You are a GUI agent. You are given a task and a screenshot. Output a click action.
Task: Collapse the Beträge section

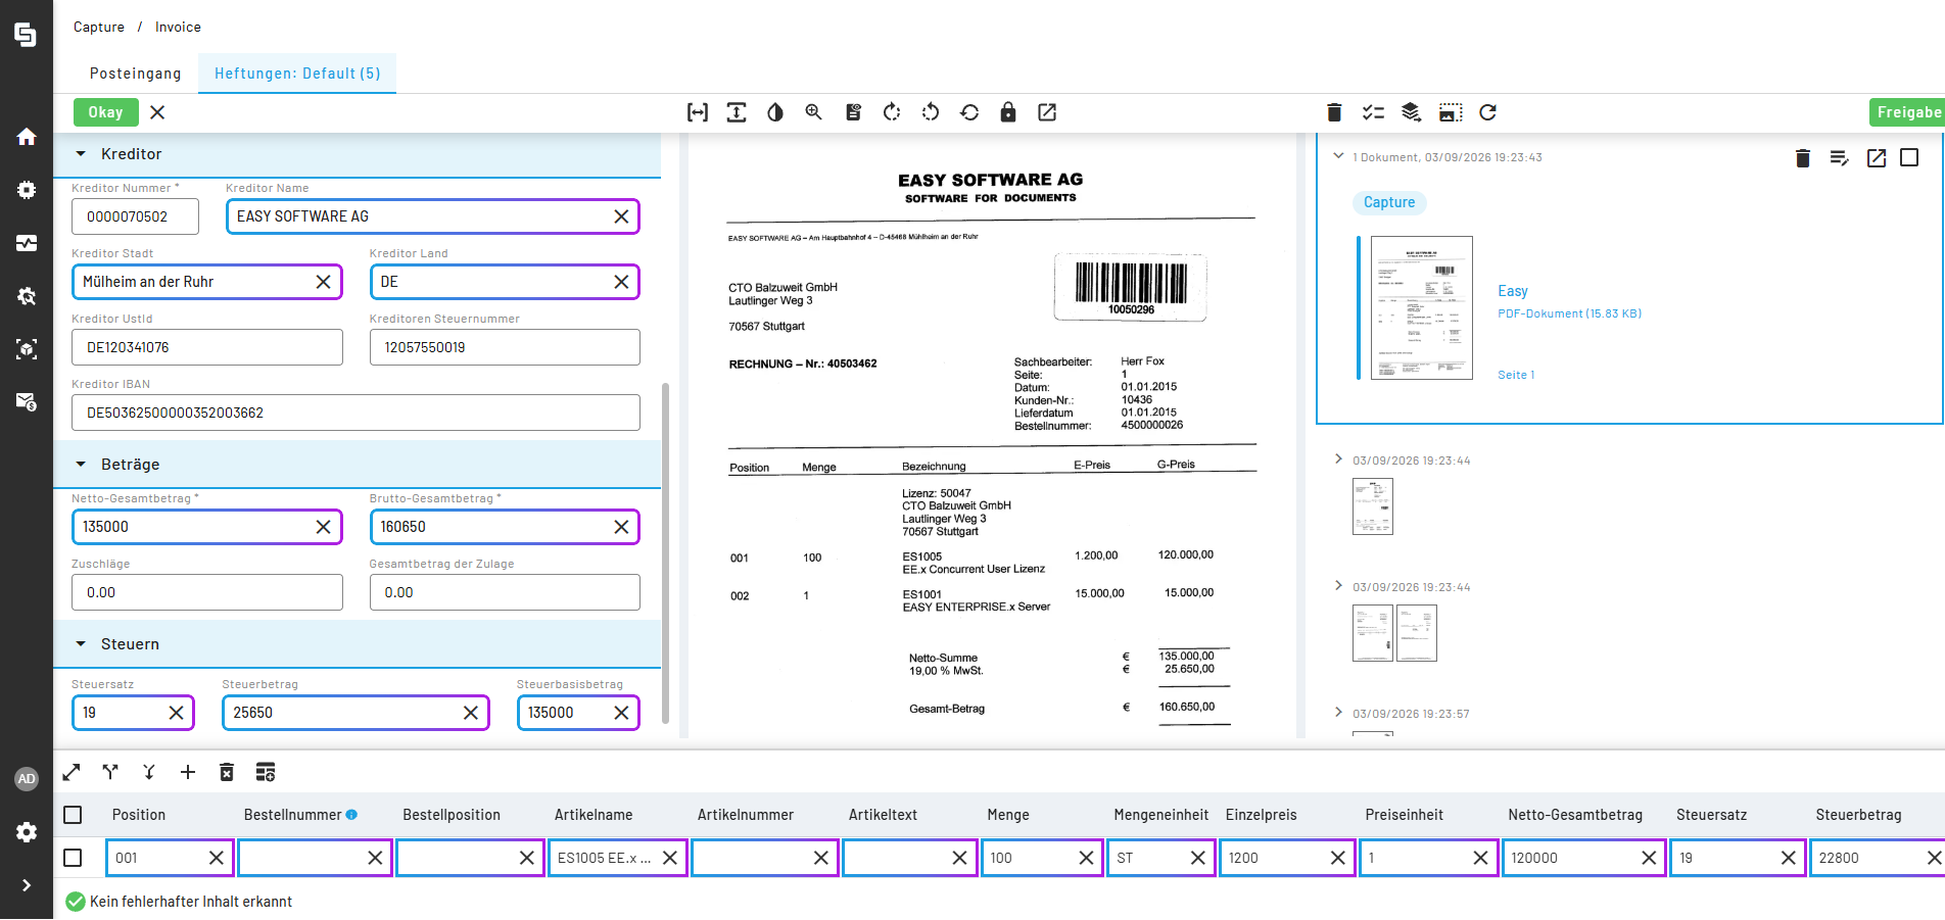(81, 464)
